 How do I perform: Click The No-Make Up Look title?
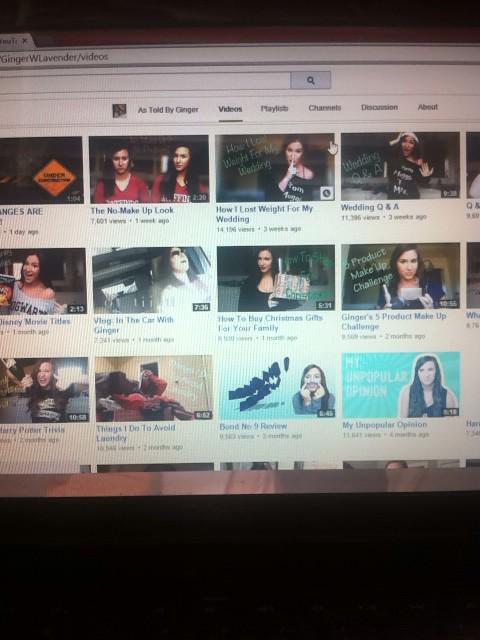(x=132, y=211)
